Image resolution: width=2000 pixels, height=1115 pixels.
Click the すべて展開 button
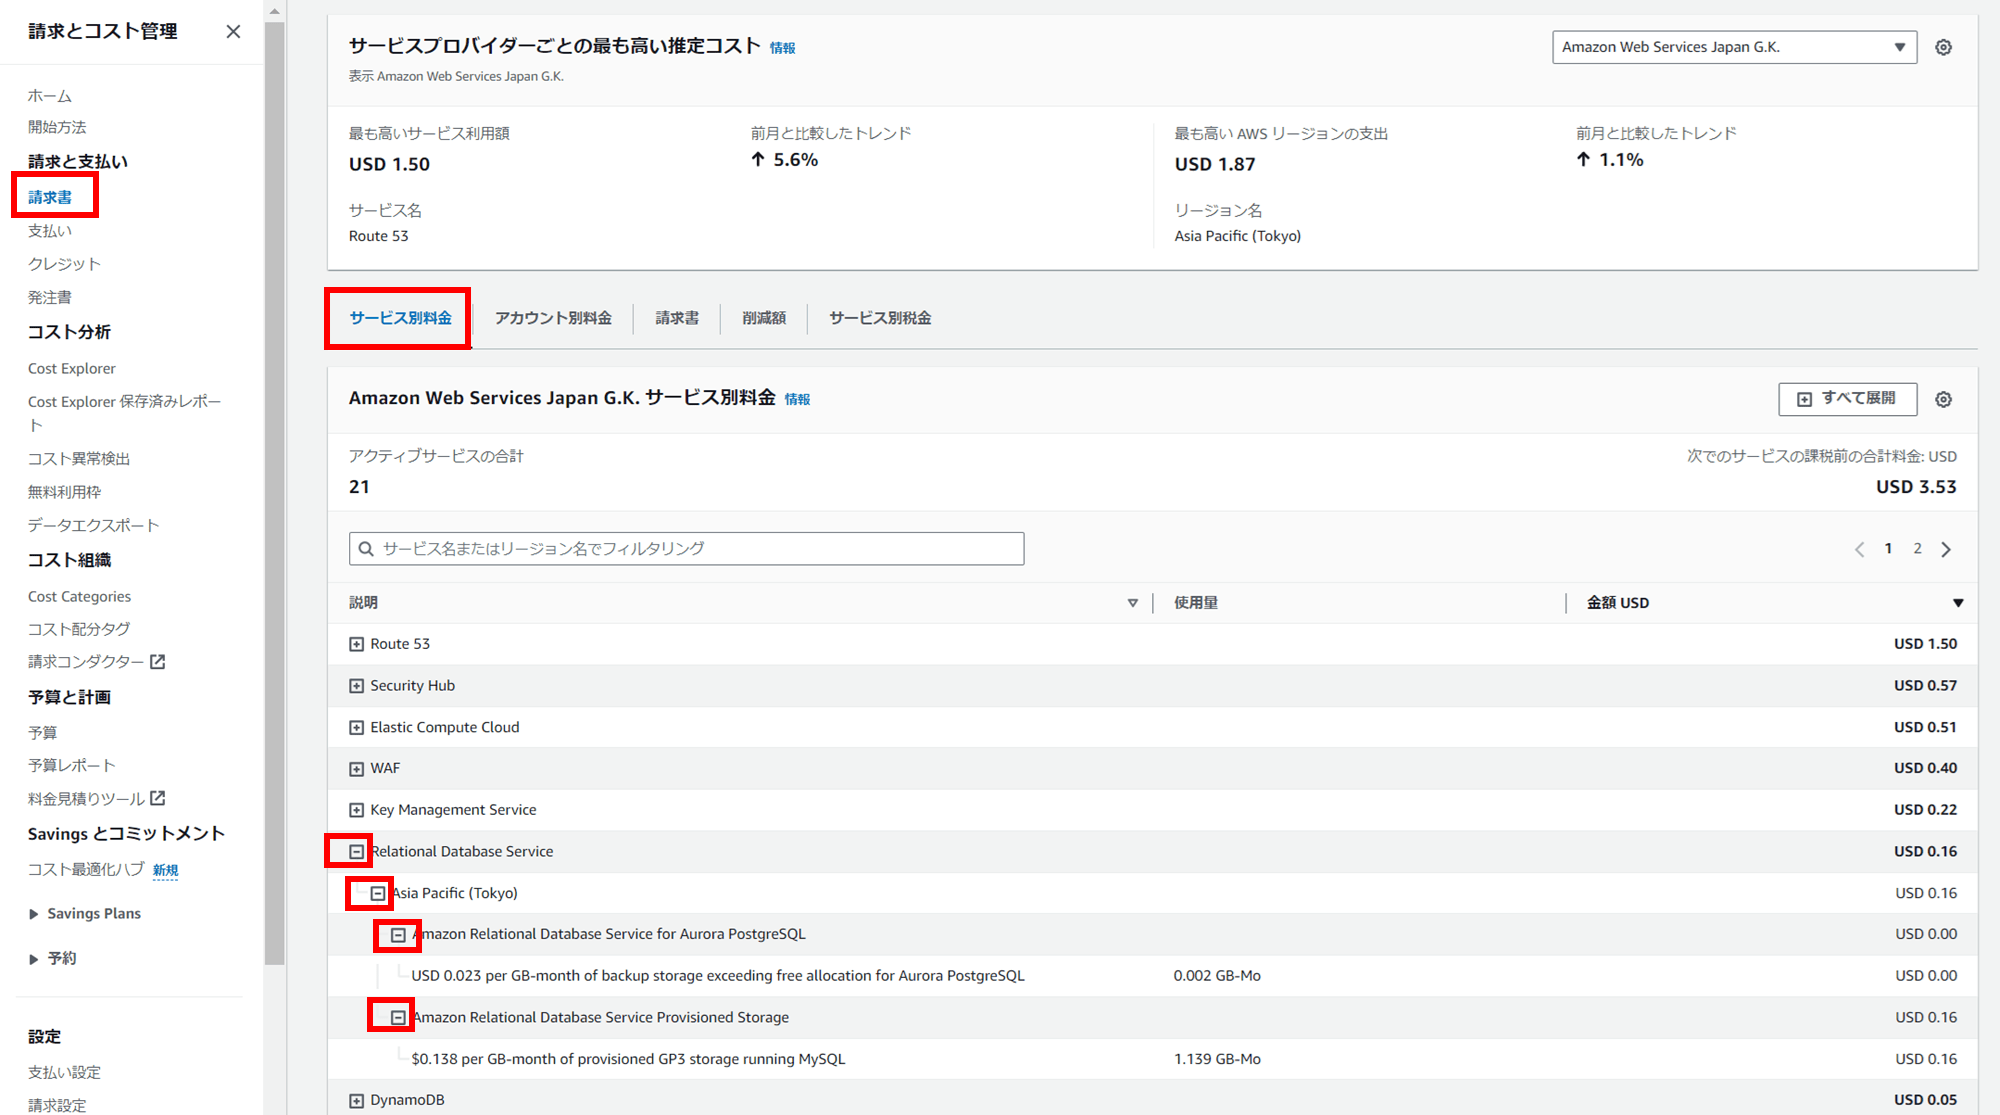point(1847,398)
